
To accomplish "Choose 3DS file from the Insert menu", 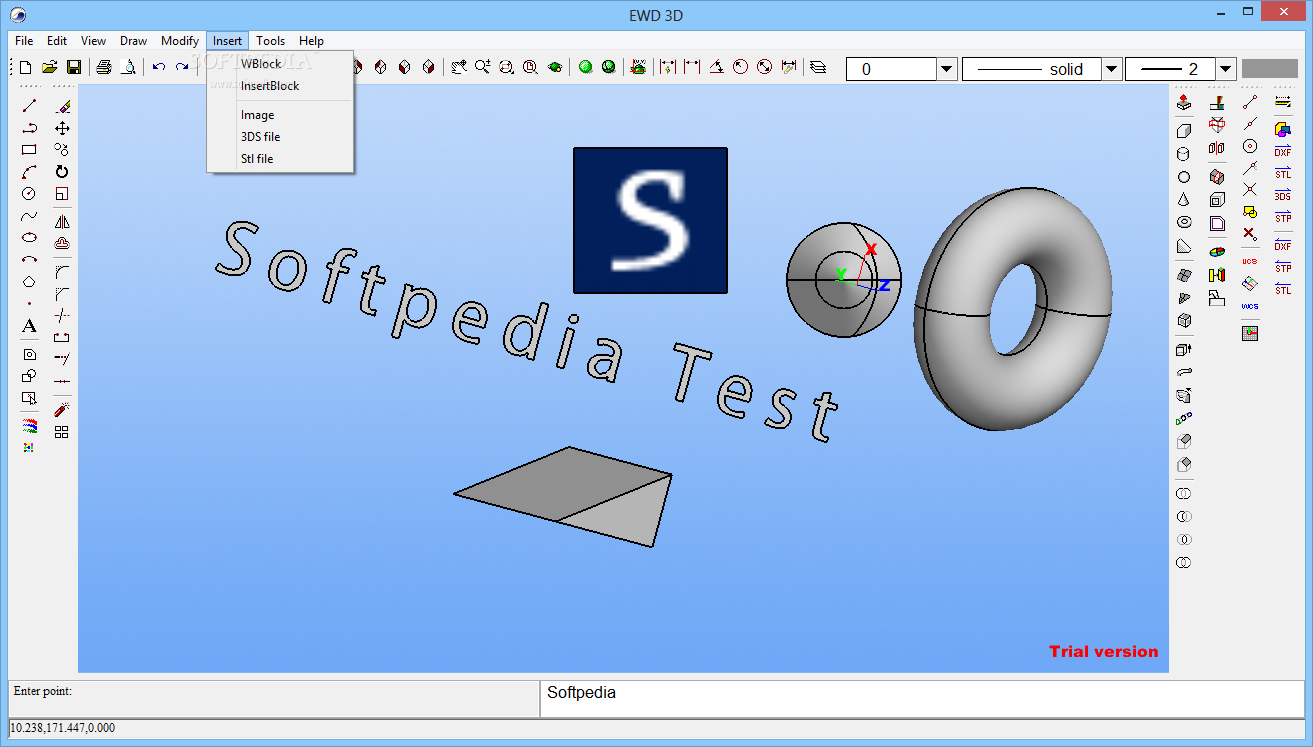I will tap(280, 137).
